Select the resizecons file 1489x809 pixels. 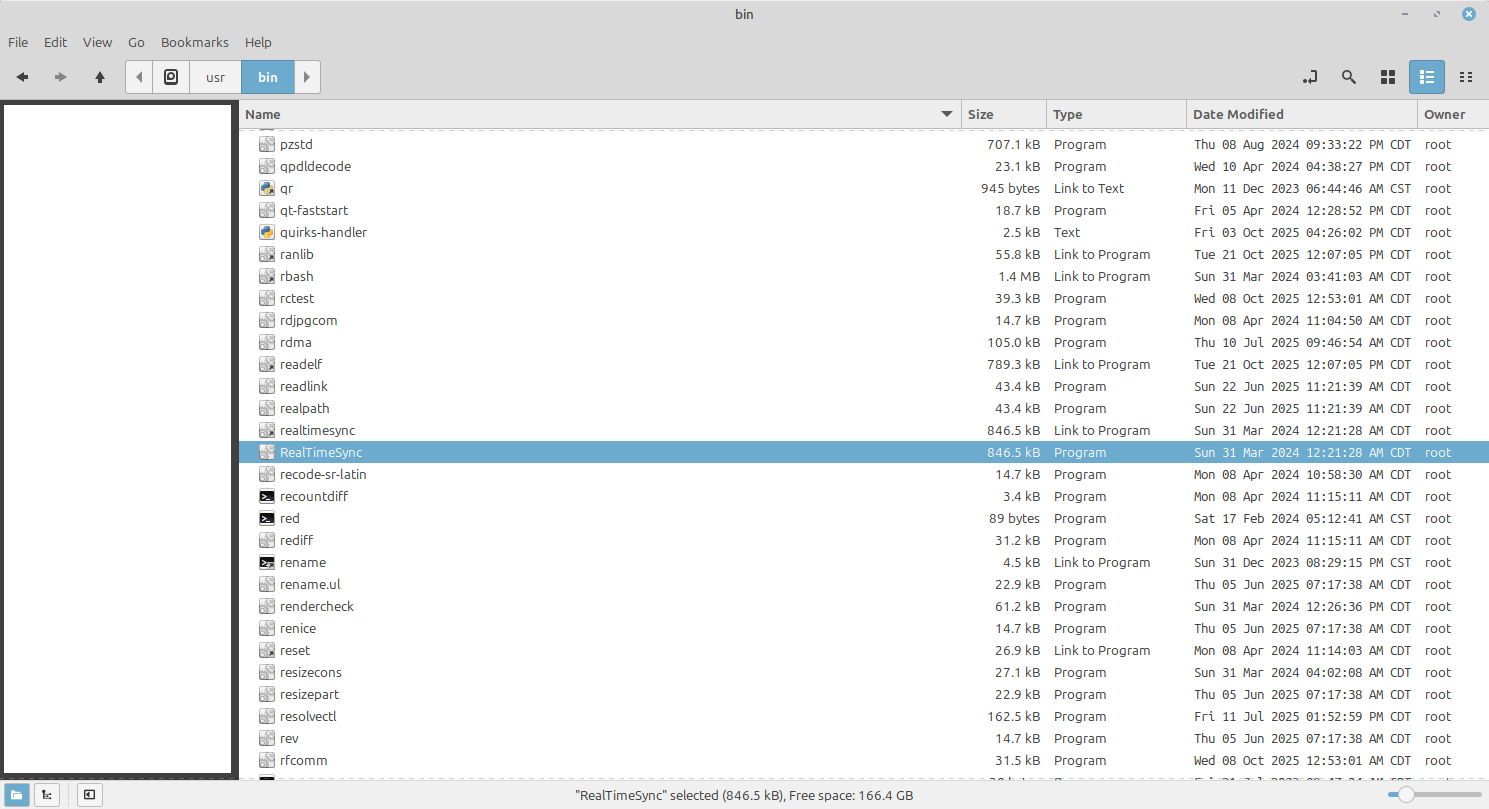[311, 672]
